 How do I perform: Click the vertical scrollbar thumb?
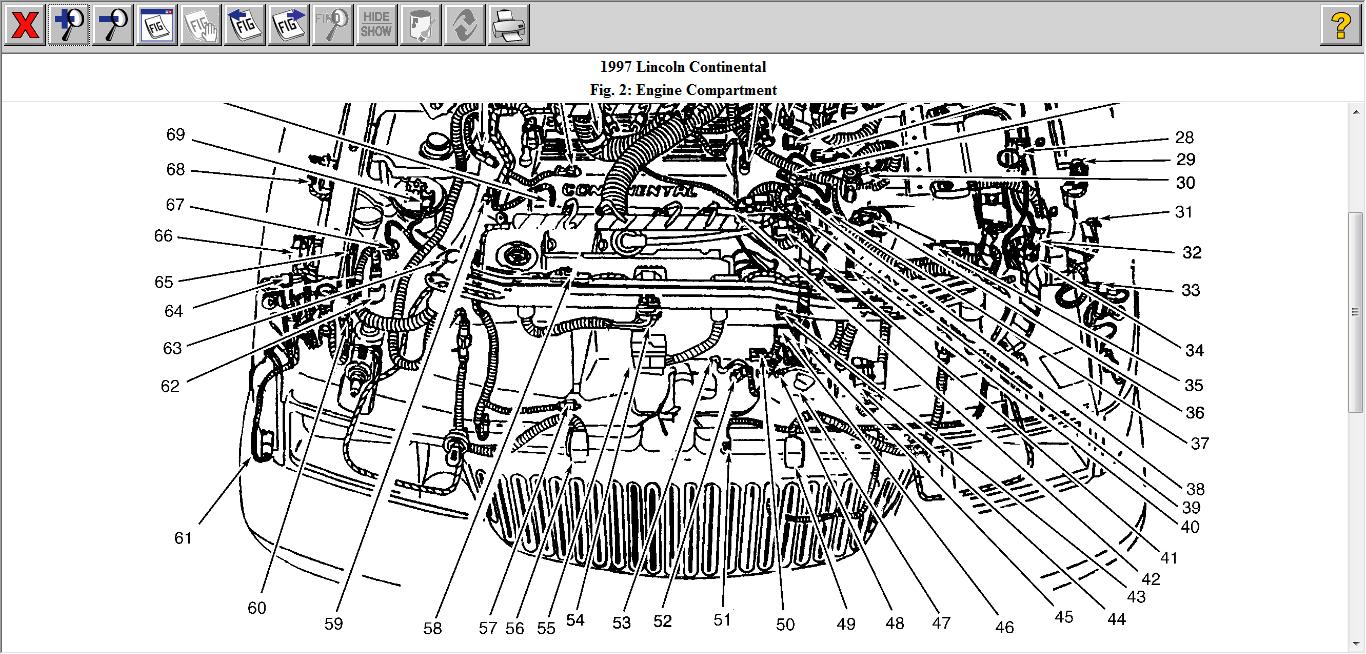click(1356, 310)
